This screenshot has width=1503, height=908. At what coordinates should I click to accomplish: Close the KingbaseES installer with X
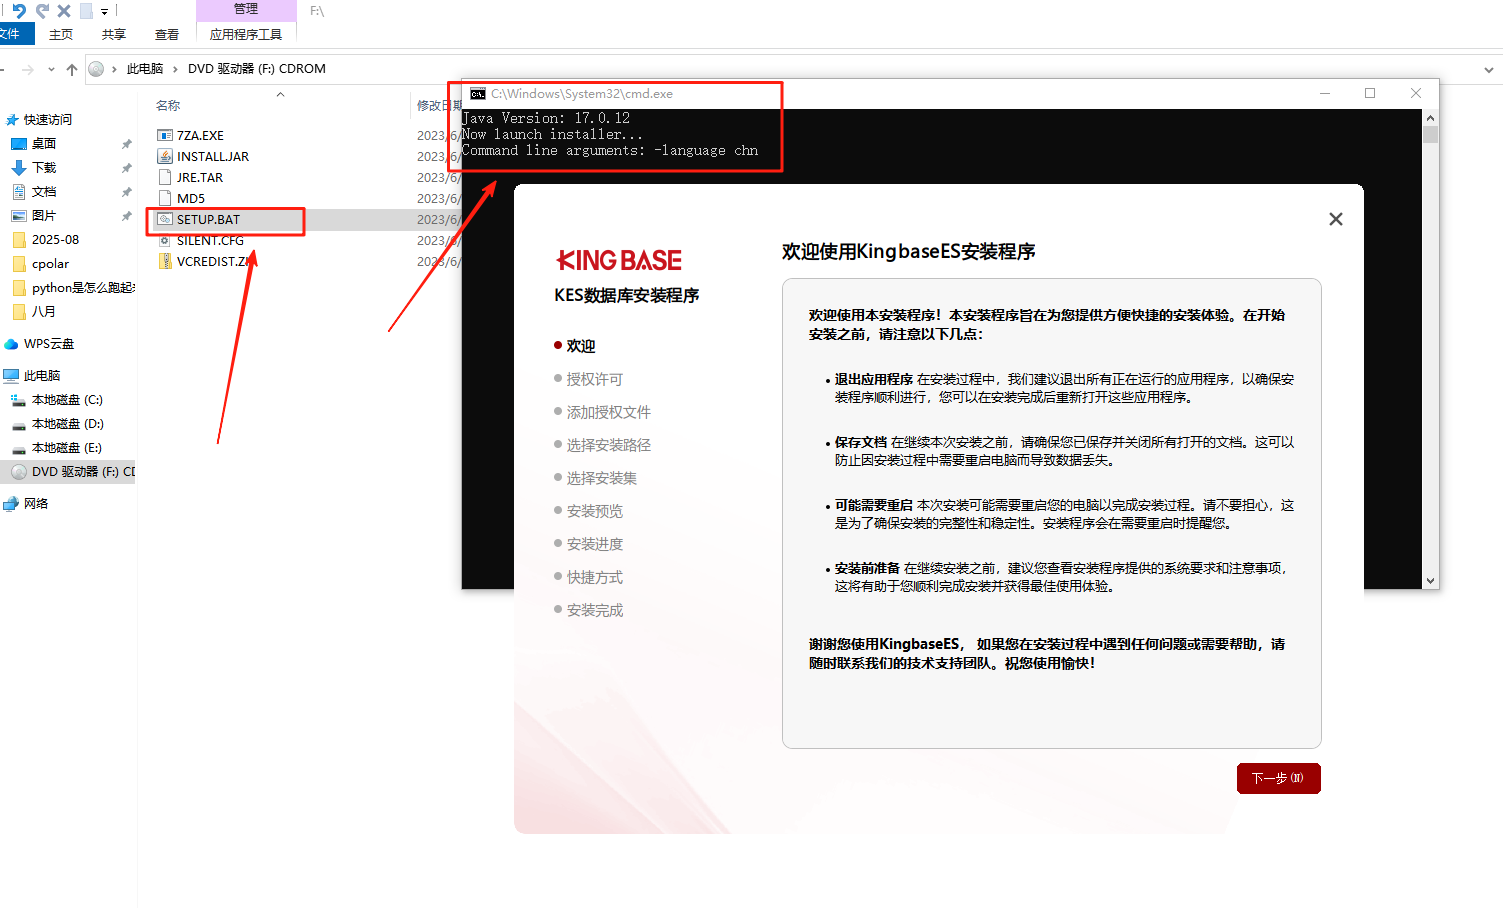pos(1336,219)
